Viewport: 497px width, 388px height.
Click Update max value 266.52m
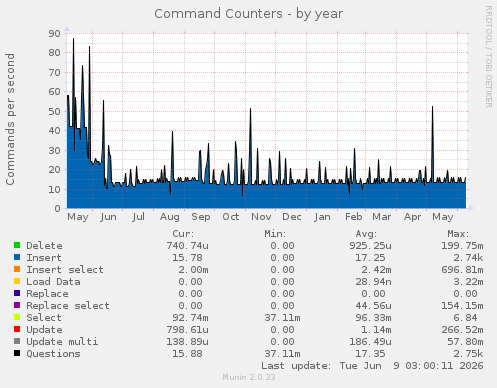click(x=462, y=330)
